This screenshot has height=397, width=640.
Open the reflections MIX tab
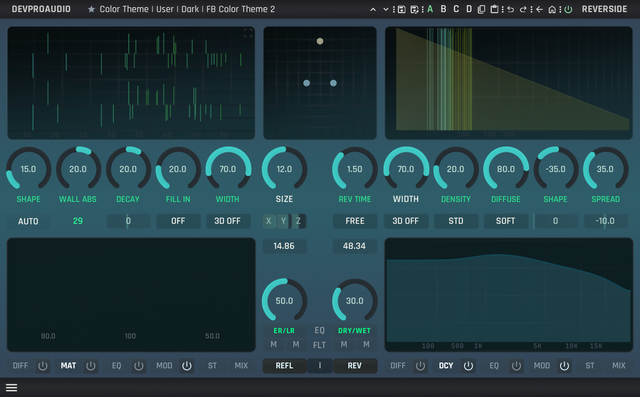241,366
